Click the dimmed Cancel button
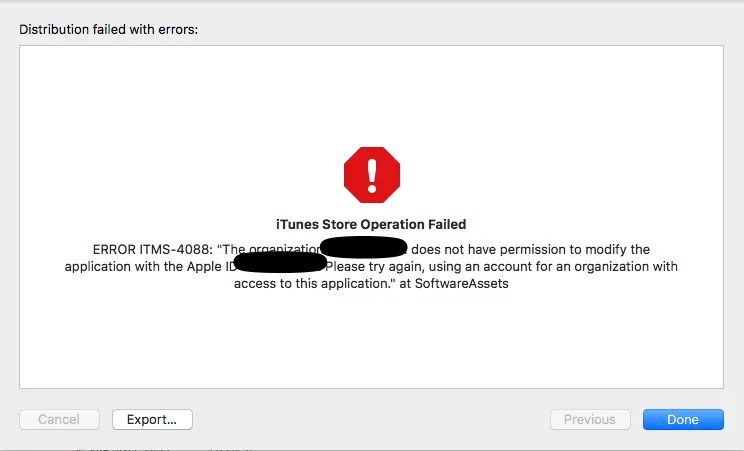Viewport: 744px width, 451px height. click(59, 420)
